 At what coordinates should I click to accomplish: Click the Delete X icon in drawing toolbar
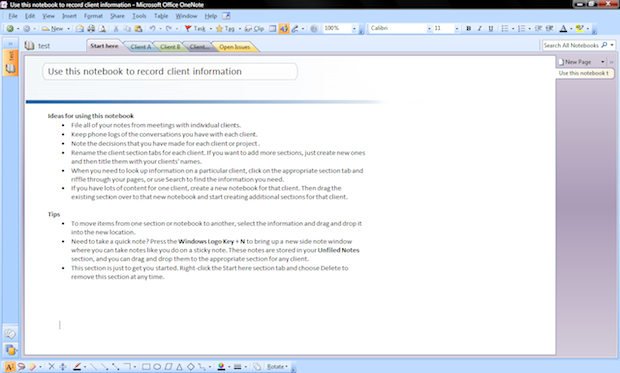click(x=51, y=367)
